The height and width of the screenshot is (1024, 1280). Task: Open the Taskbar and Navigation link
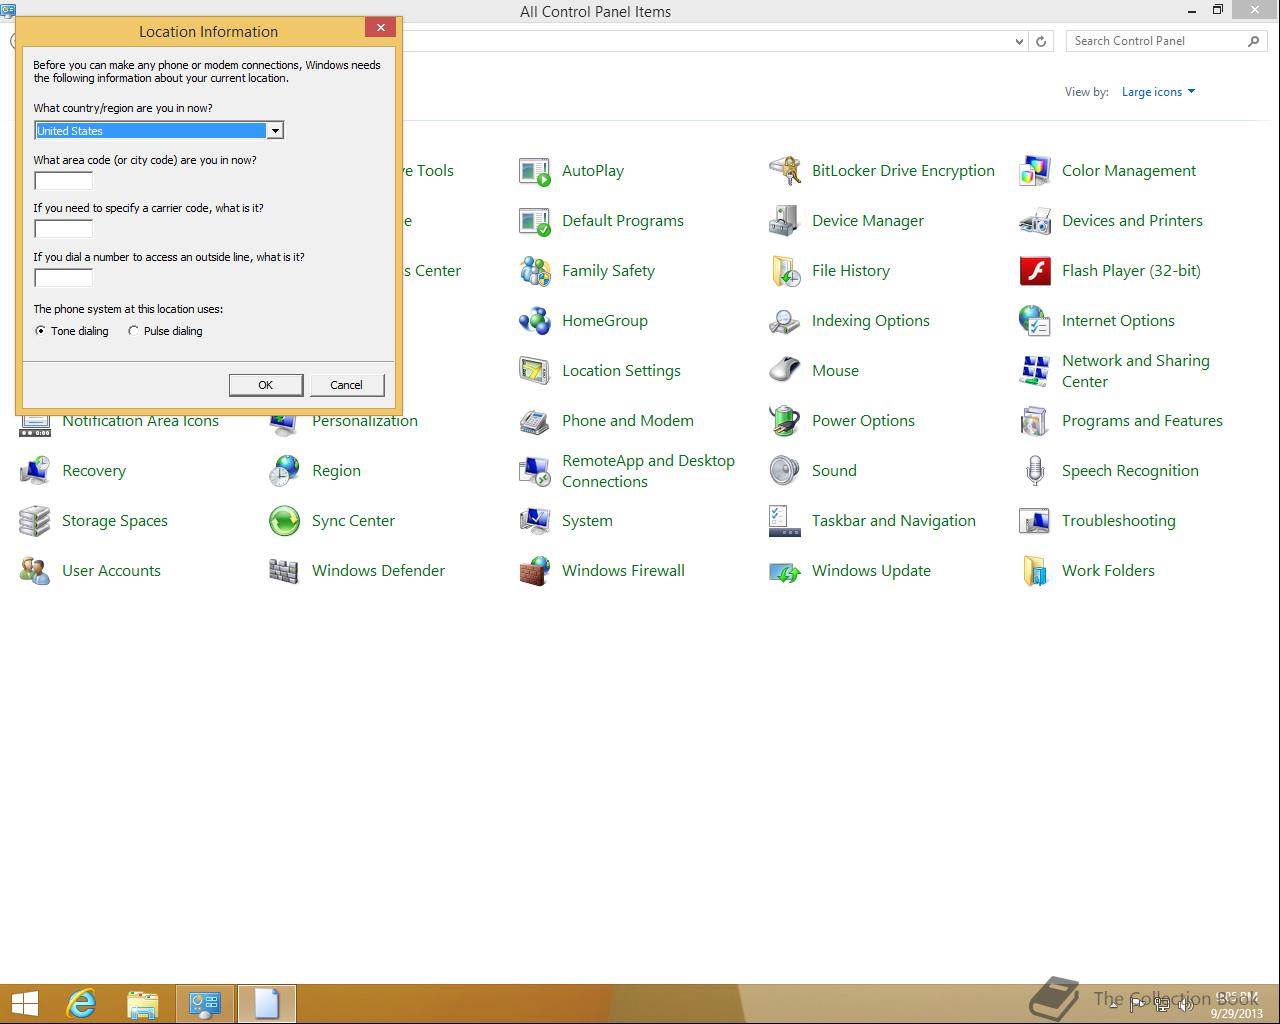(894, 521)
